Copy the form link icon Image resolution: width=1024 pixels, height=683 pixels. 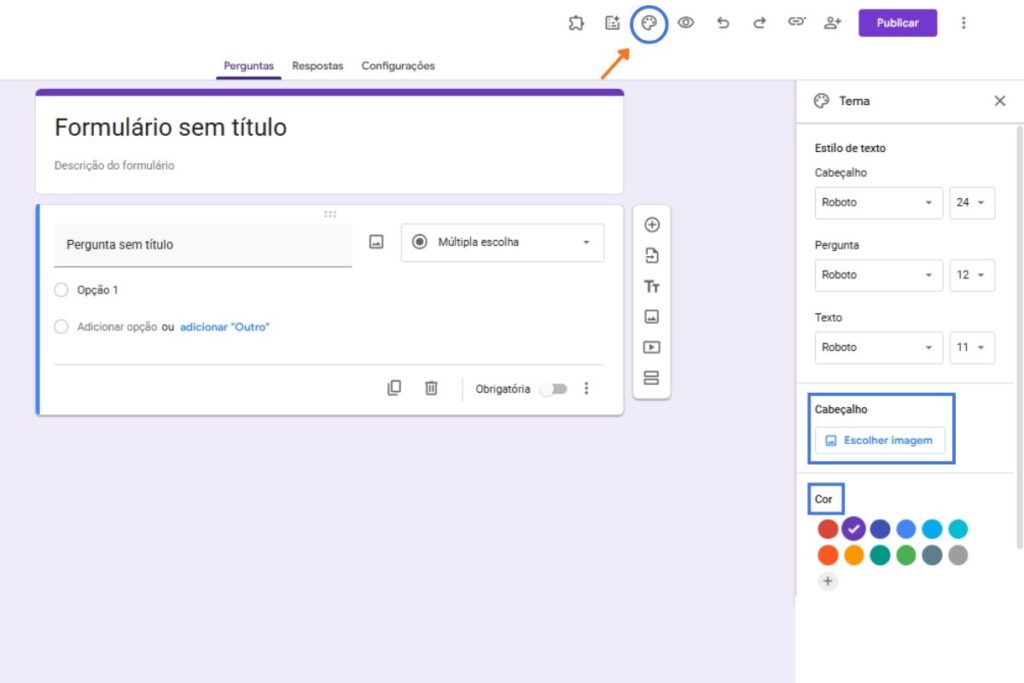796,22
